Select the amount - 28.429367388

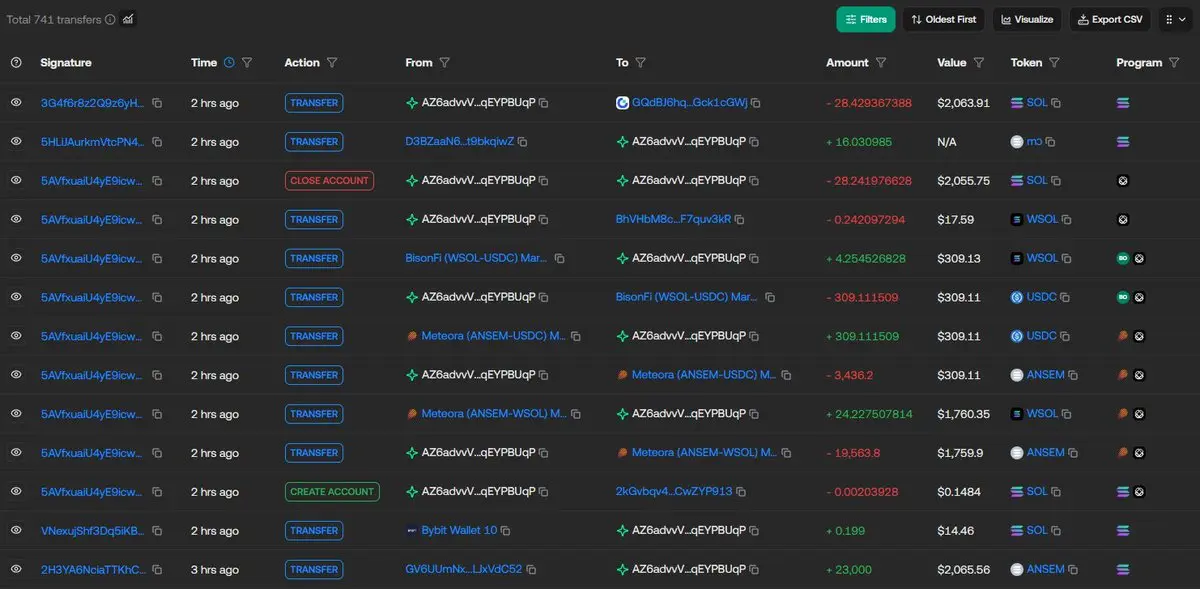coord(869,102)
